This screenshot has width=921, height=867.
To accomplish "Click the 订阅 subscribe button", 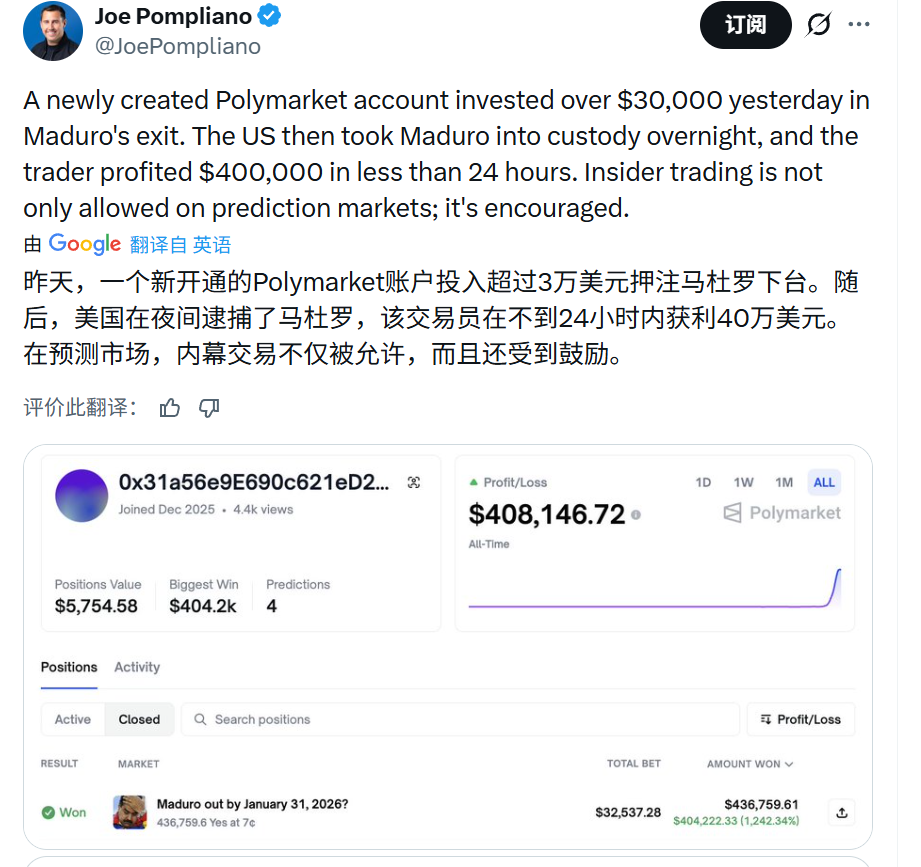I will (745, 25).
